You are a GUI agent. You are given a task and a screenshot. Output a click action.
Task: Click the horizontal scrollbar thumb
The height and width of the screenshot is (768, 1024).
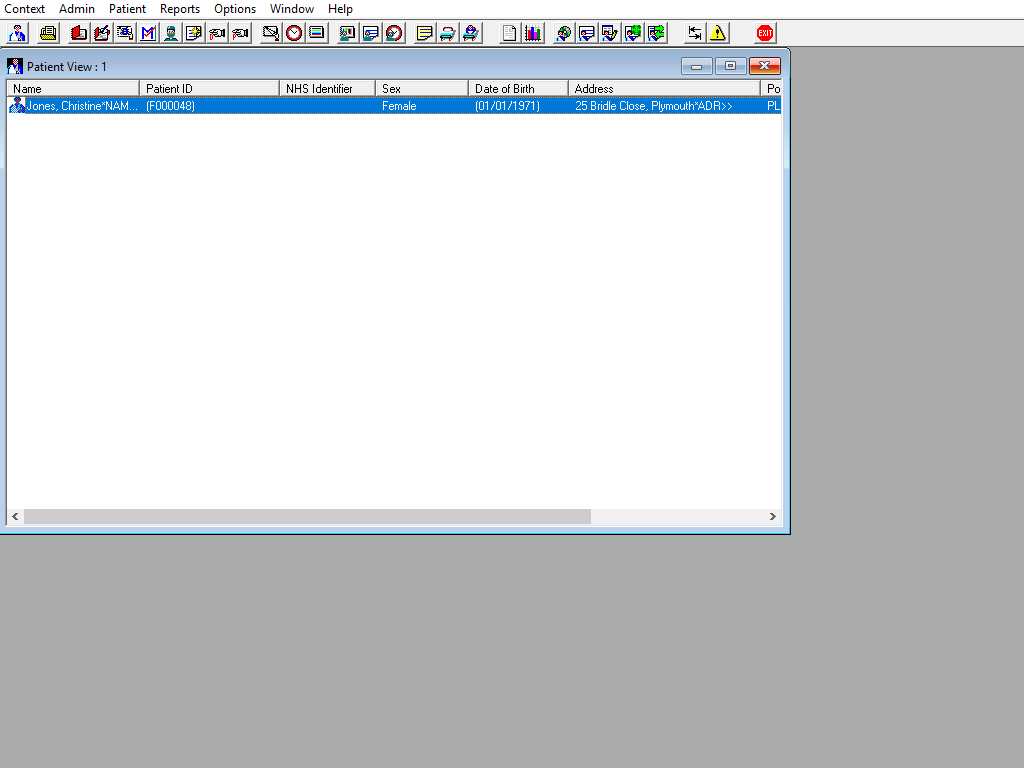(308, 517)
